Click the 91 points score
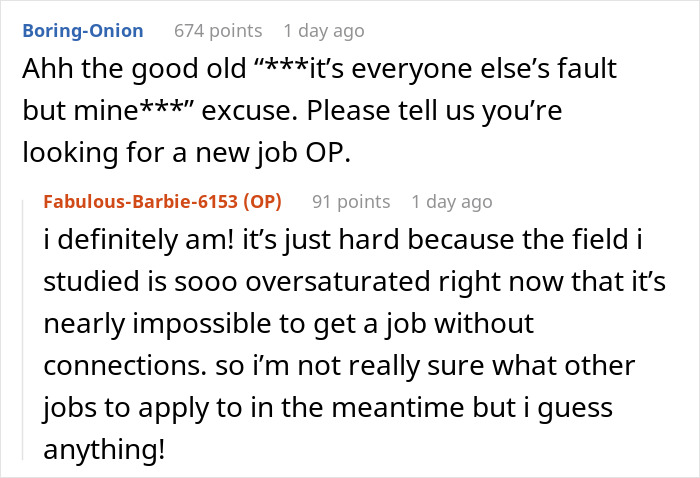 click(351, 201)
